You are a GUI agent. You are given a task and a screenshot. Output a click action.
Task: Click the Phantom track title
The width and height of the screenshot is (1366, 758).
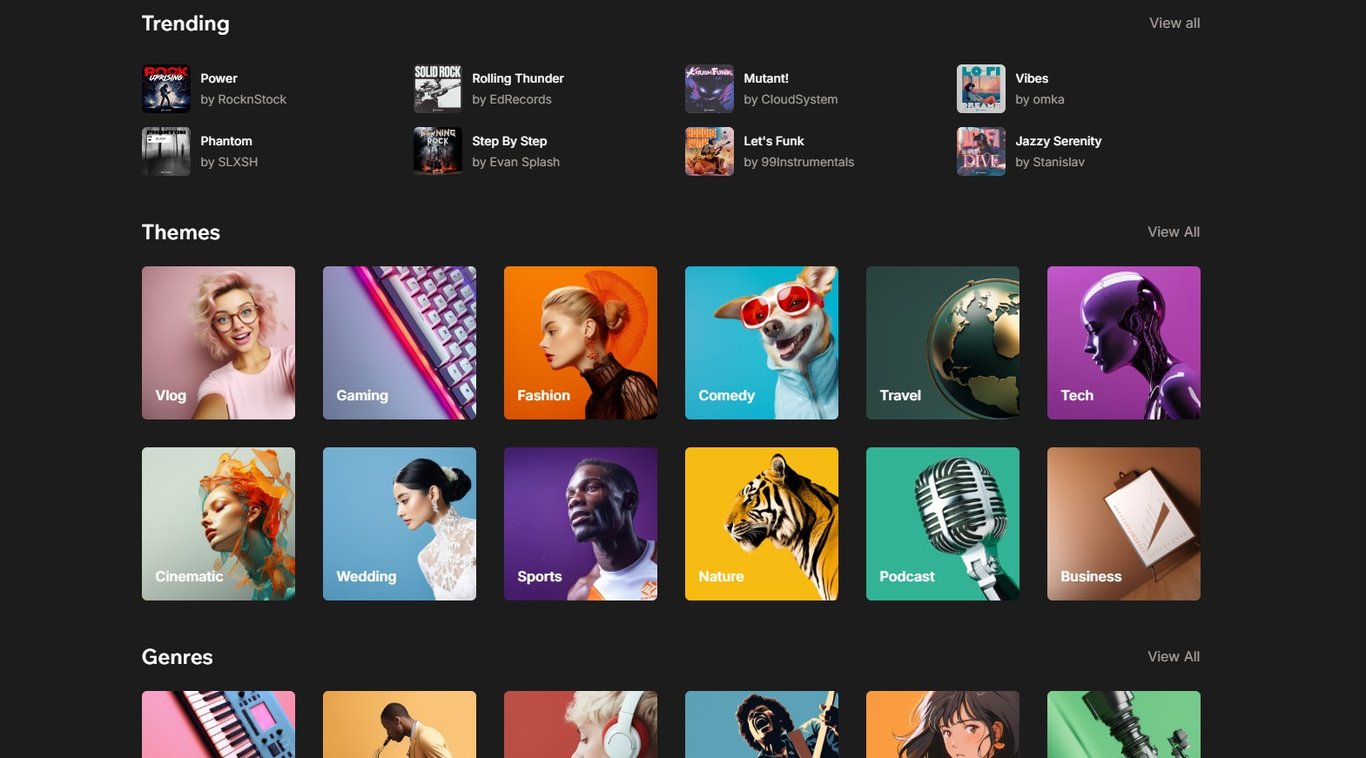[226, 141]
